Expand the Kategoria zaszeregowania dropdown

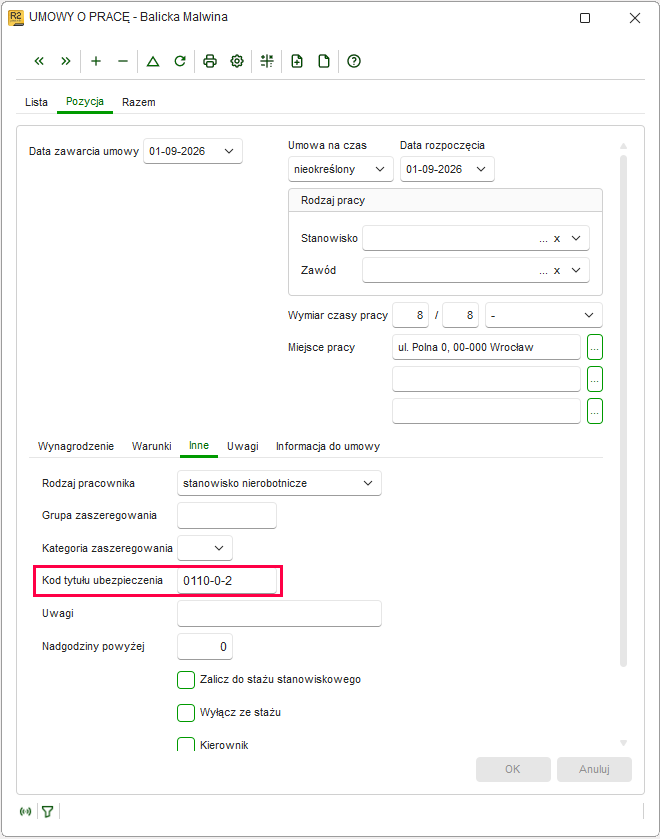click(x=205, y=548)
